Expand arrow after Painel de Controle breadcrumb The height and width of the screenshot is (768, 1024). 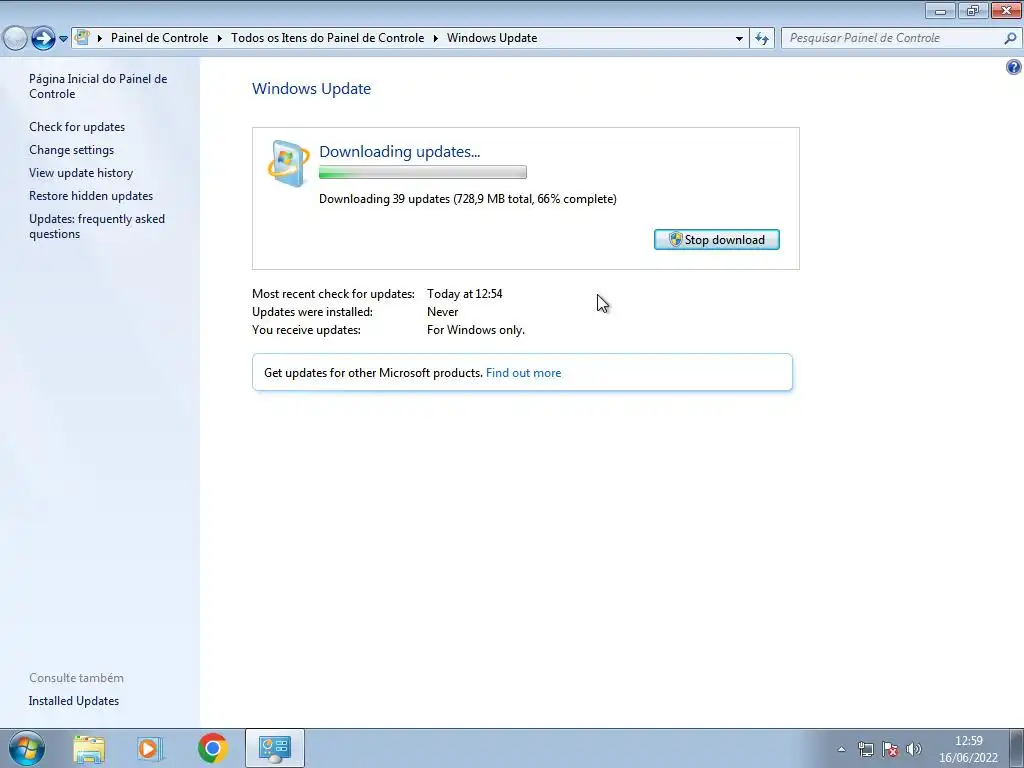[x=219, y=39]
